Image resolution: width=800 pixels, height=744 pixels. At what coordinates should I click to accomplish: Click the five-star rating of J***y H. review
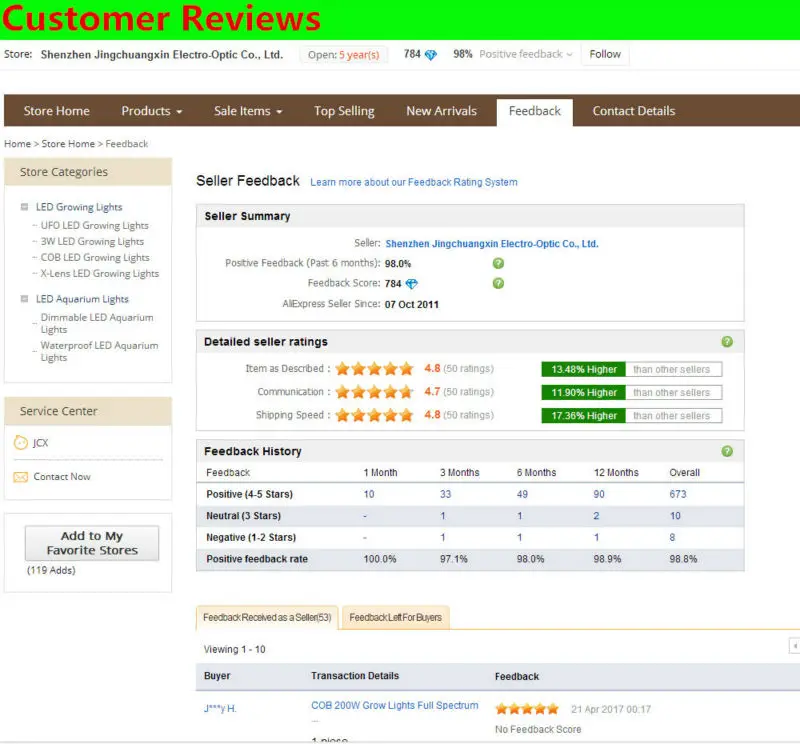[x=527, y=709]
